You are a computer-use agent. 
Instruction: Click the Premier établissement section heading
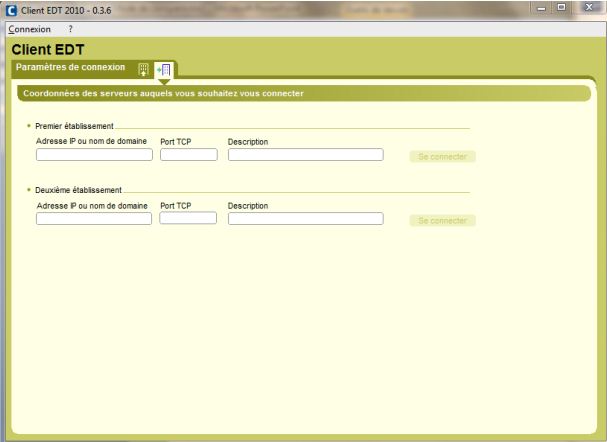point(75,127)
